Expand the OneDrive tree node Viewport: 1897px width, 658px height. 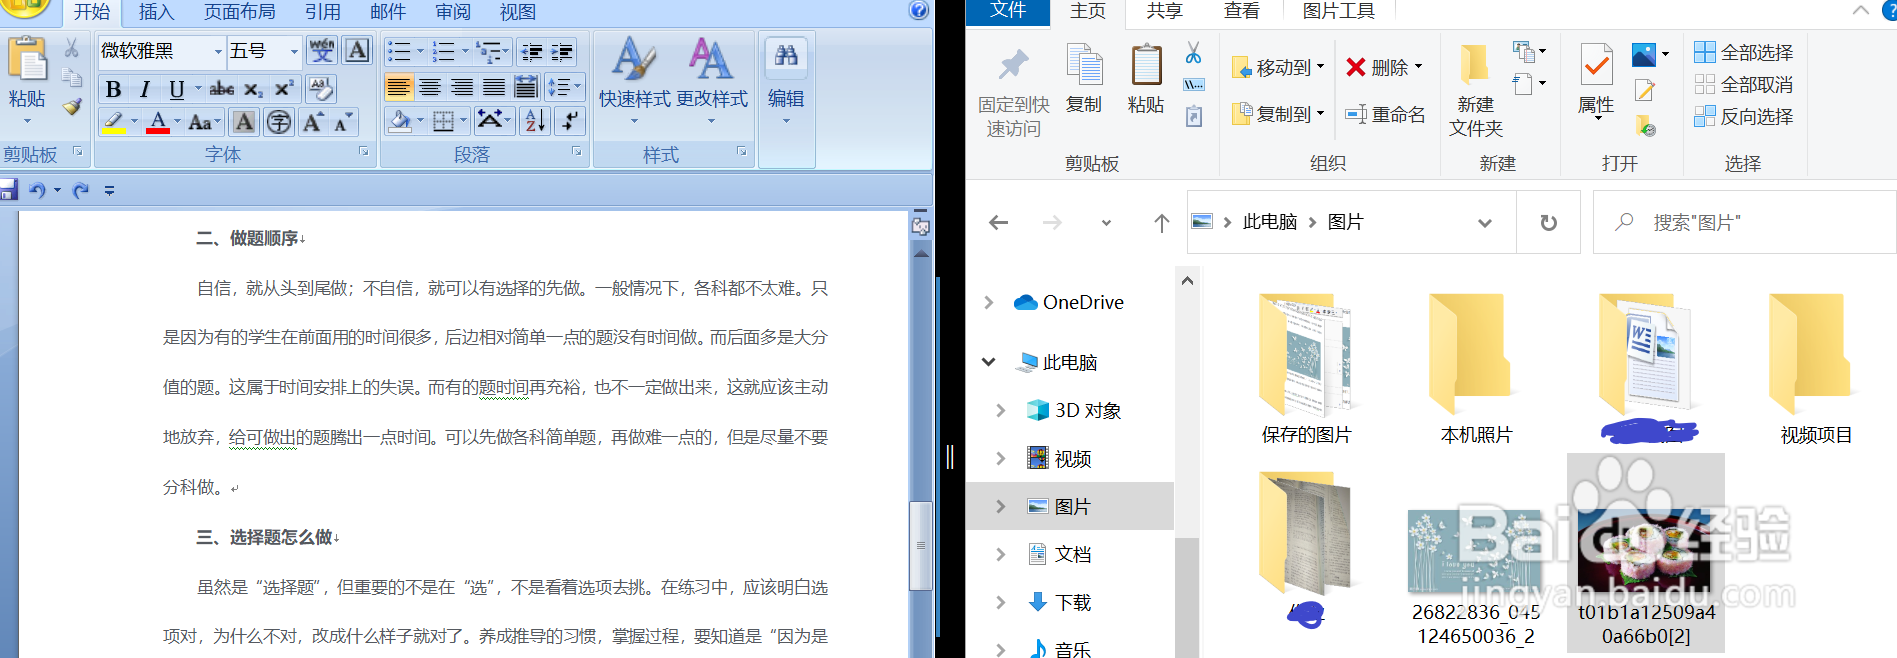989,302
